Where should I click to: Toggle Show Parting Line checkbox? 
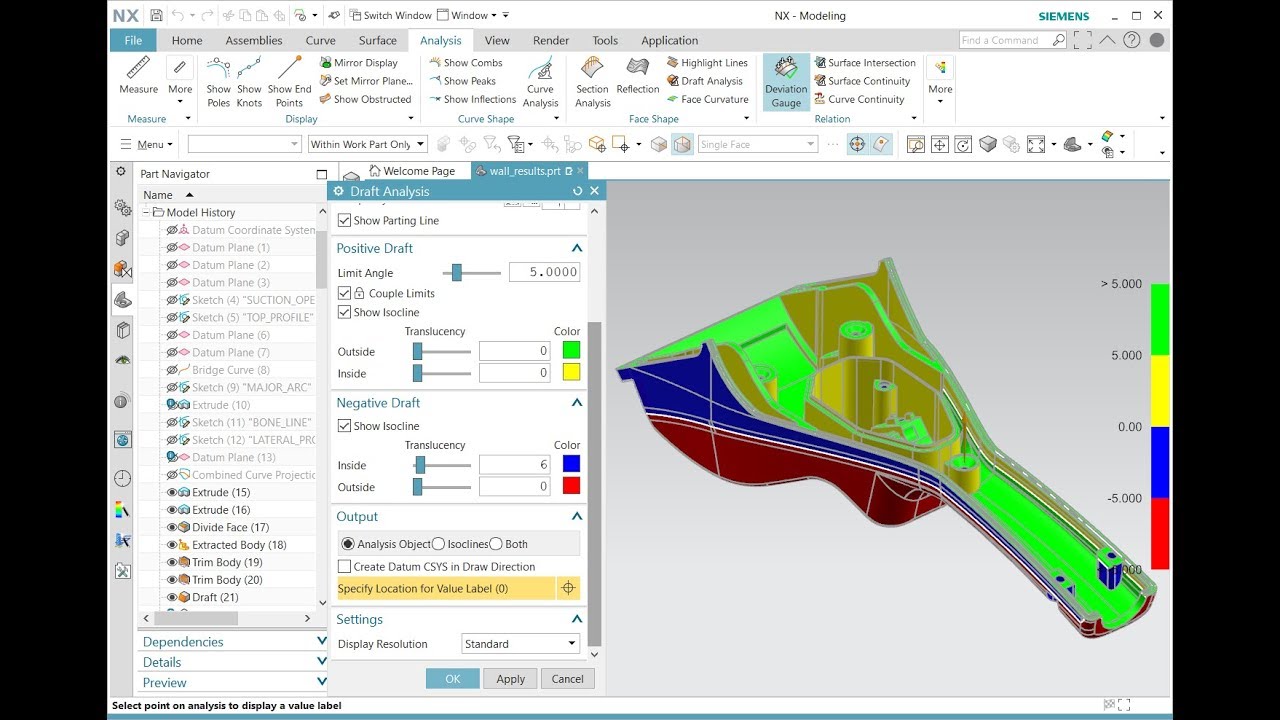point(344,220)
